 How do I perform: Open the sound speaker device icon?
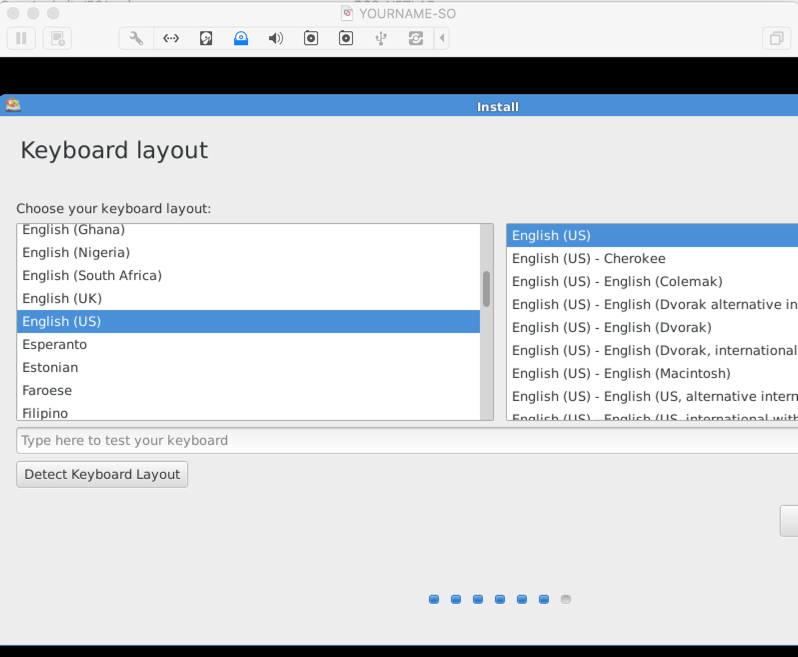(x=276, y=38)
